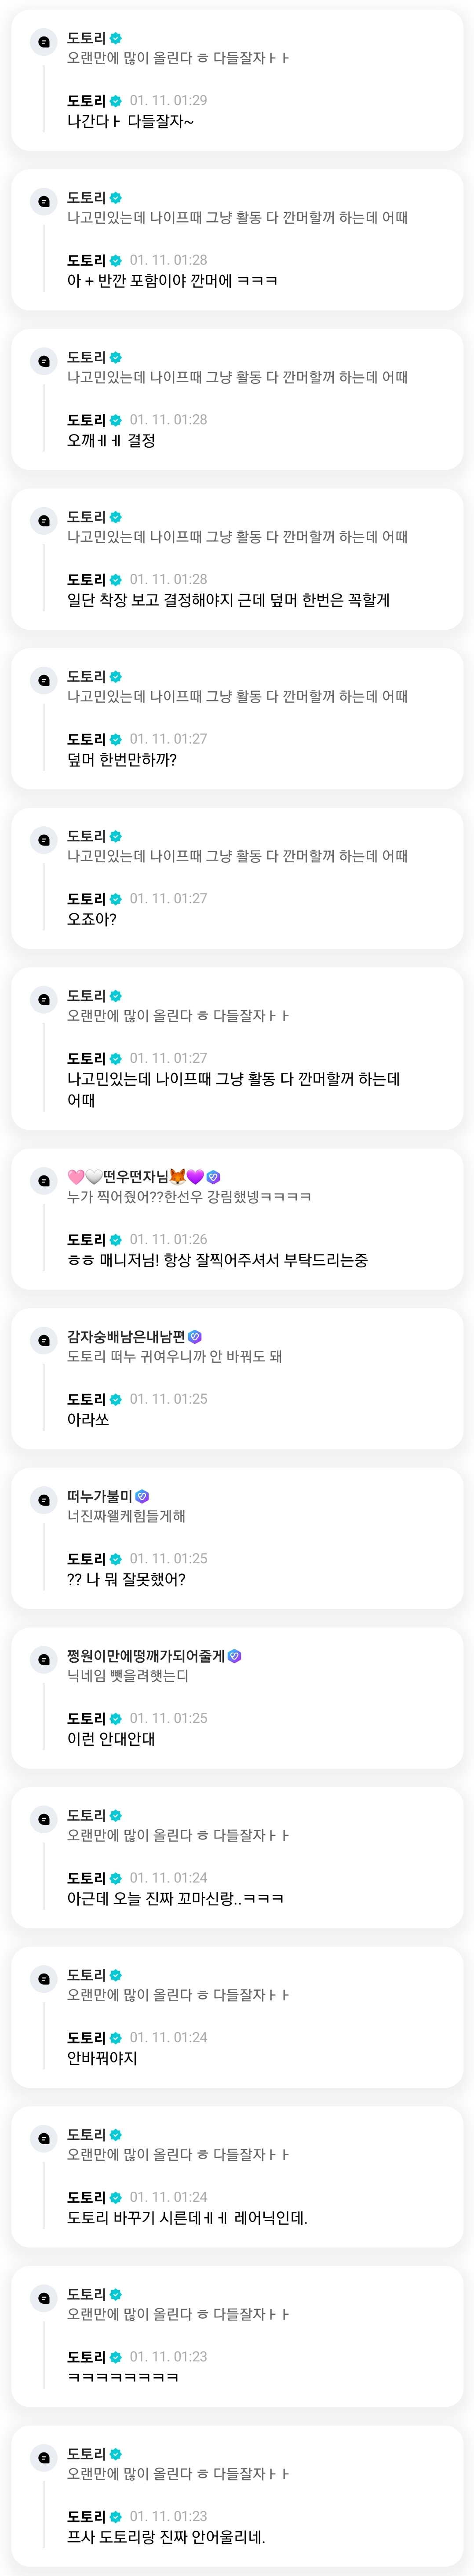Viewport: 474px width, 2576px height.
Task: Click verified badge next to 01. 11. 01:26 reply
Action: [x=116, y=1240]
